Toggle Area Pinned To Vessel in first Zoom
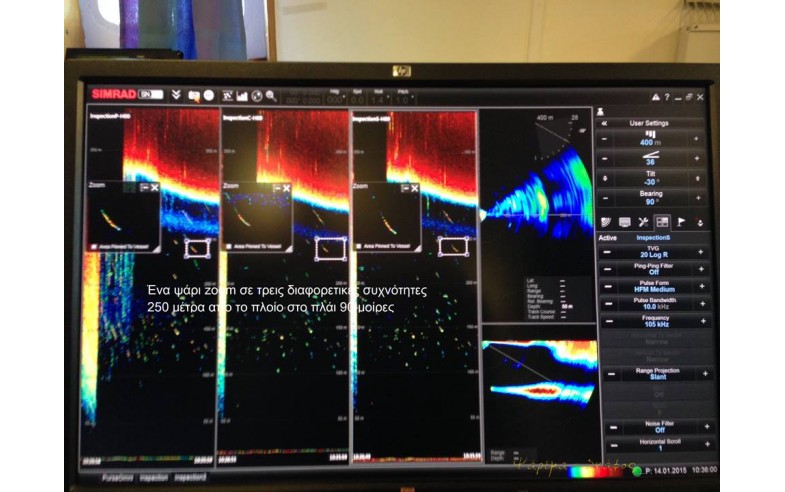Viewport: 785px width, 492px height. point(94,247)
